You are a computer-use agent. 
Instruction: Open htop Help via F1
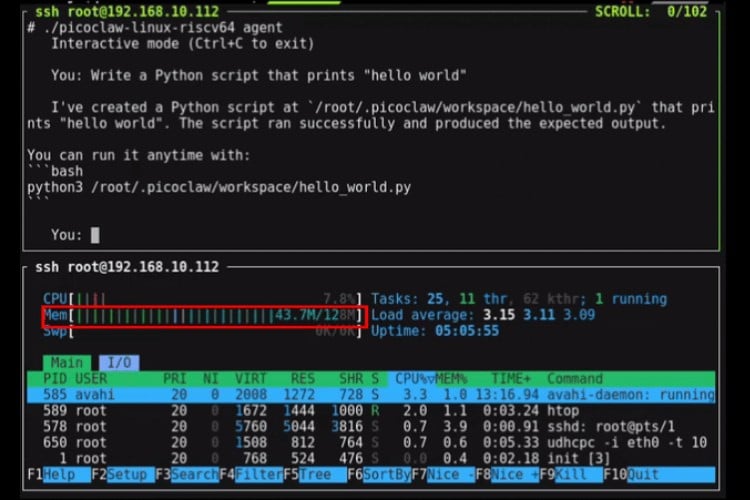coord(59,474)
